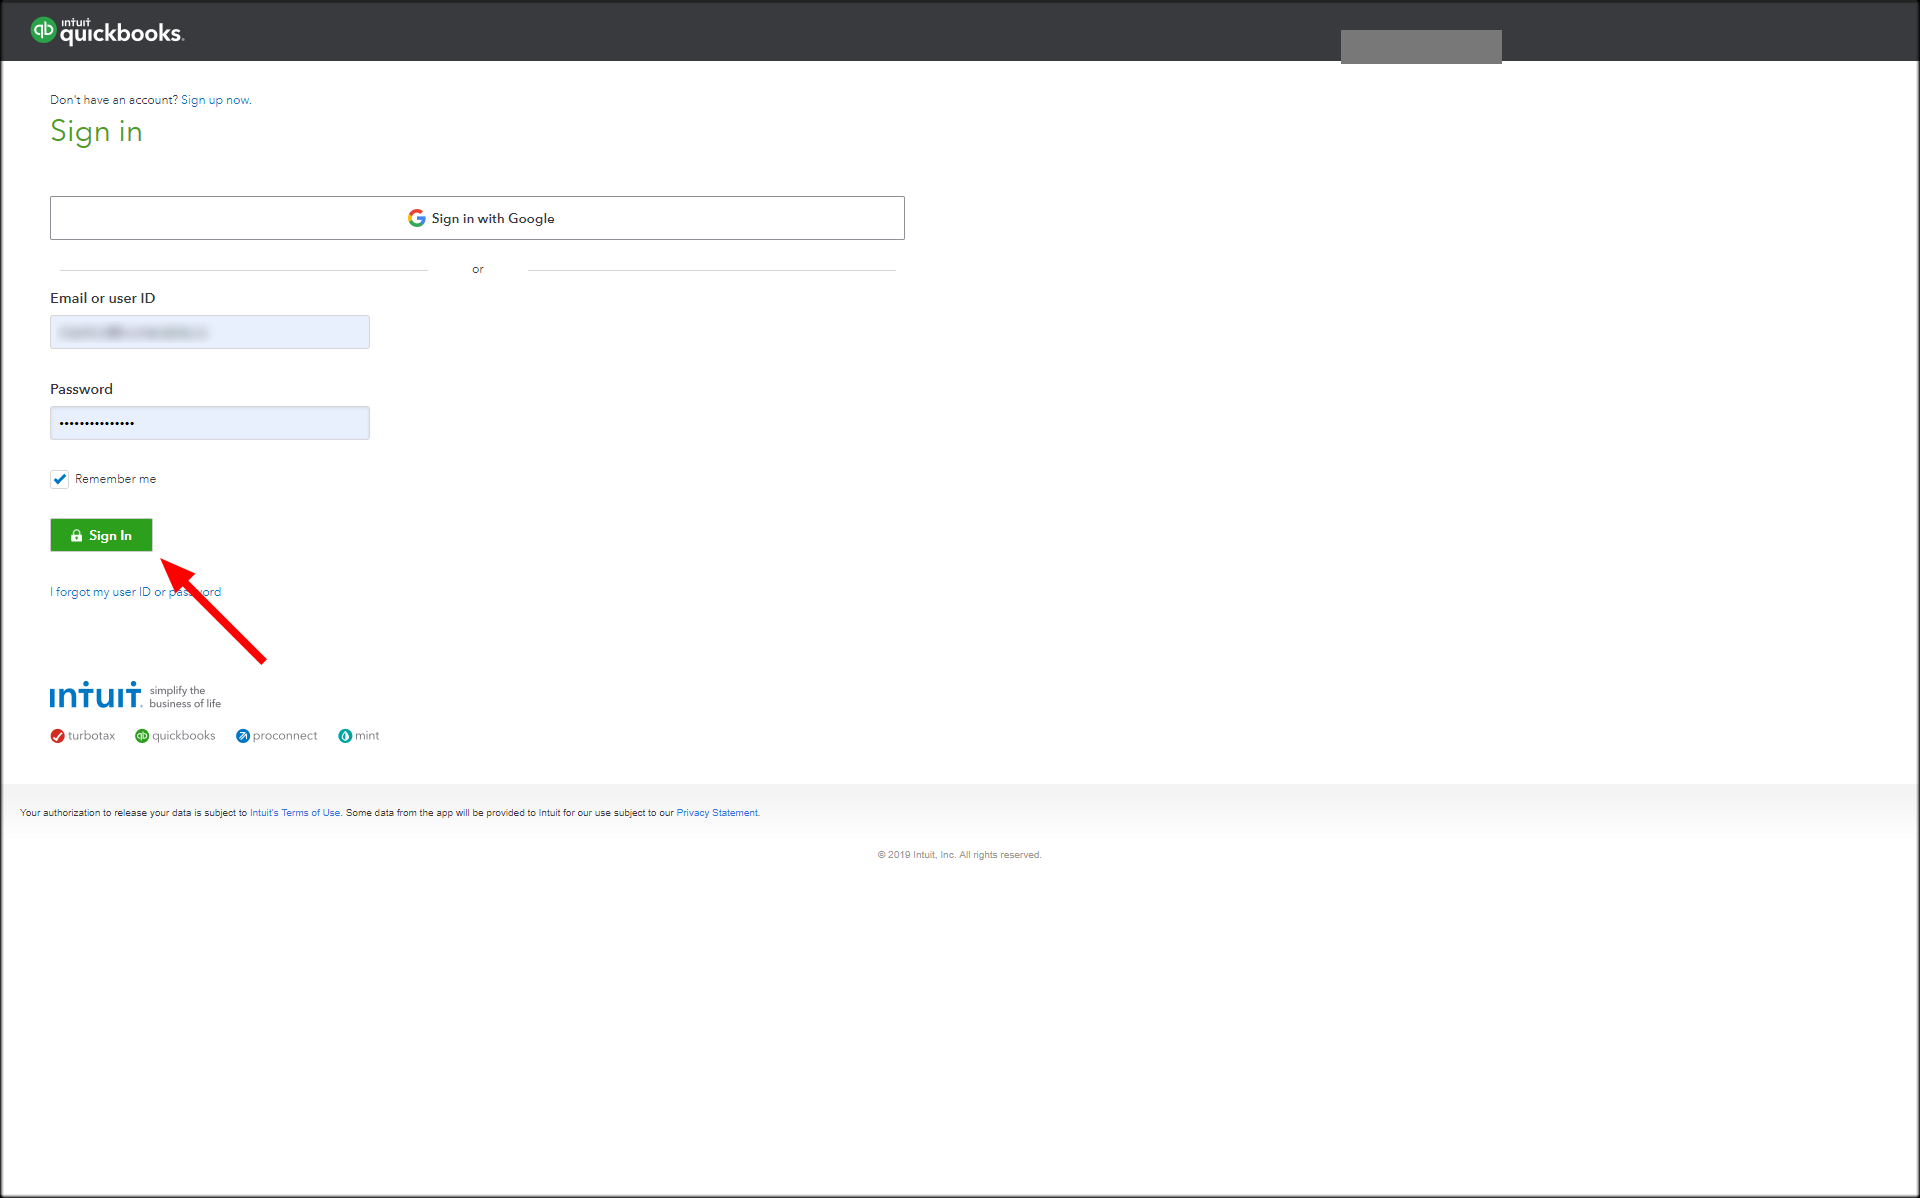This screenshot has width=1920, height=1198.
Task: Click the Sign in page heading
Action: coord(96,132)
